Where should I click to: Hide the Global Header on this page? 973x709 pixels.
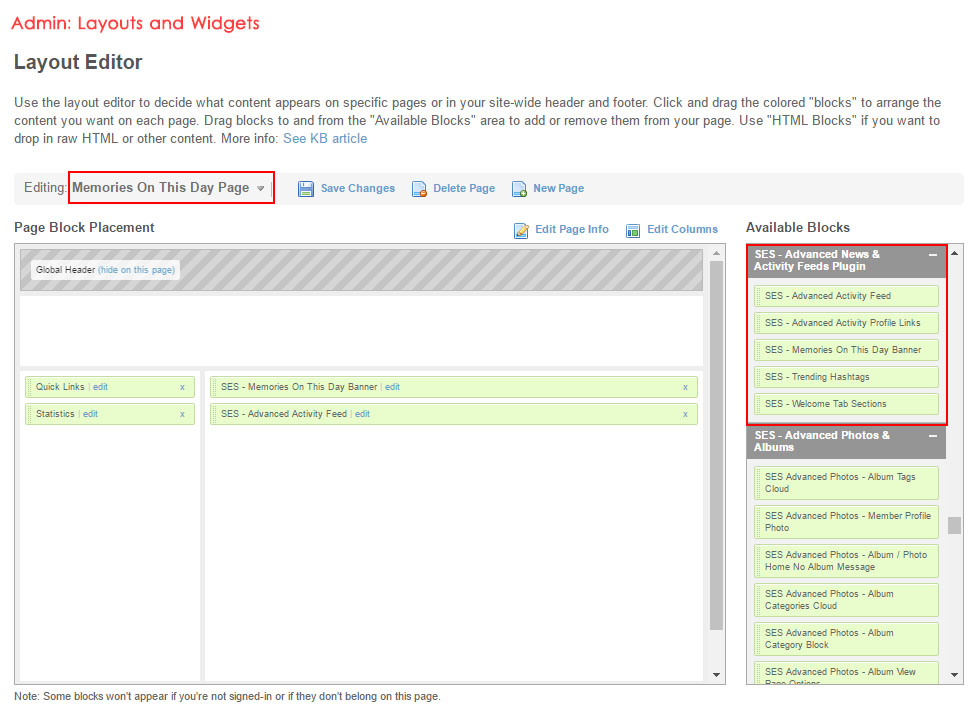pyautogui.click(x=136, y=270)
